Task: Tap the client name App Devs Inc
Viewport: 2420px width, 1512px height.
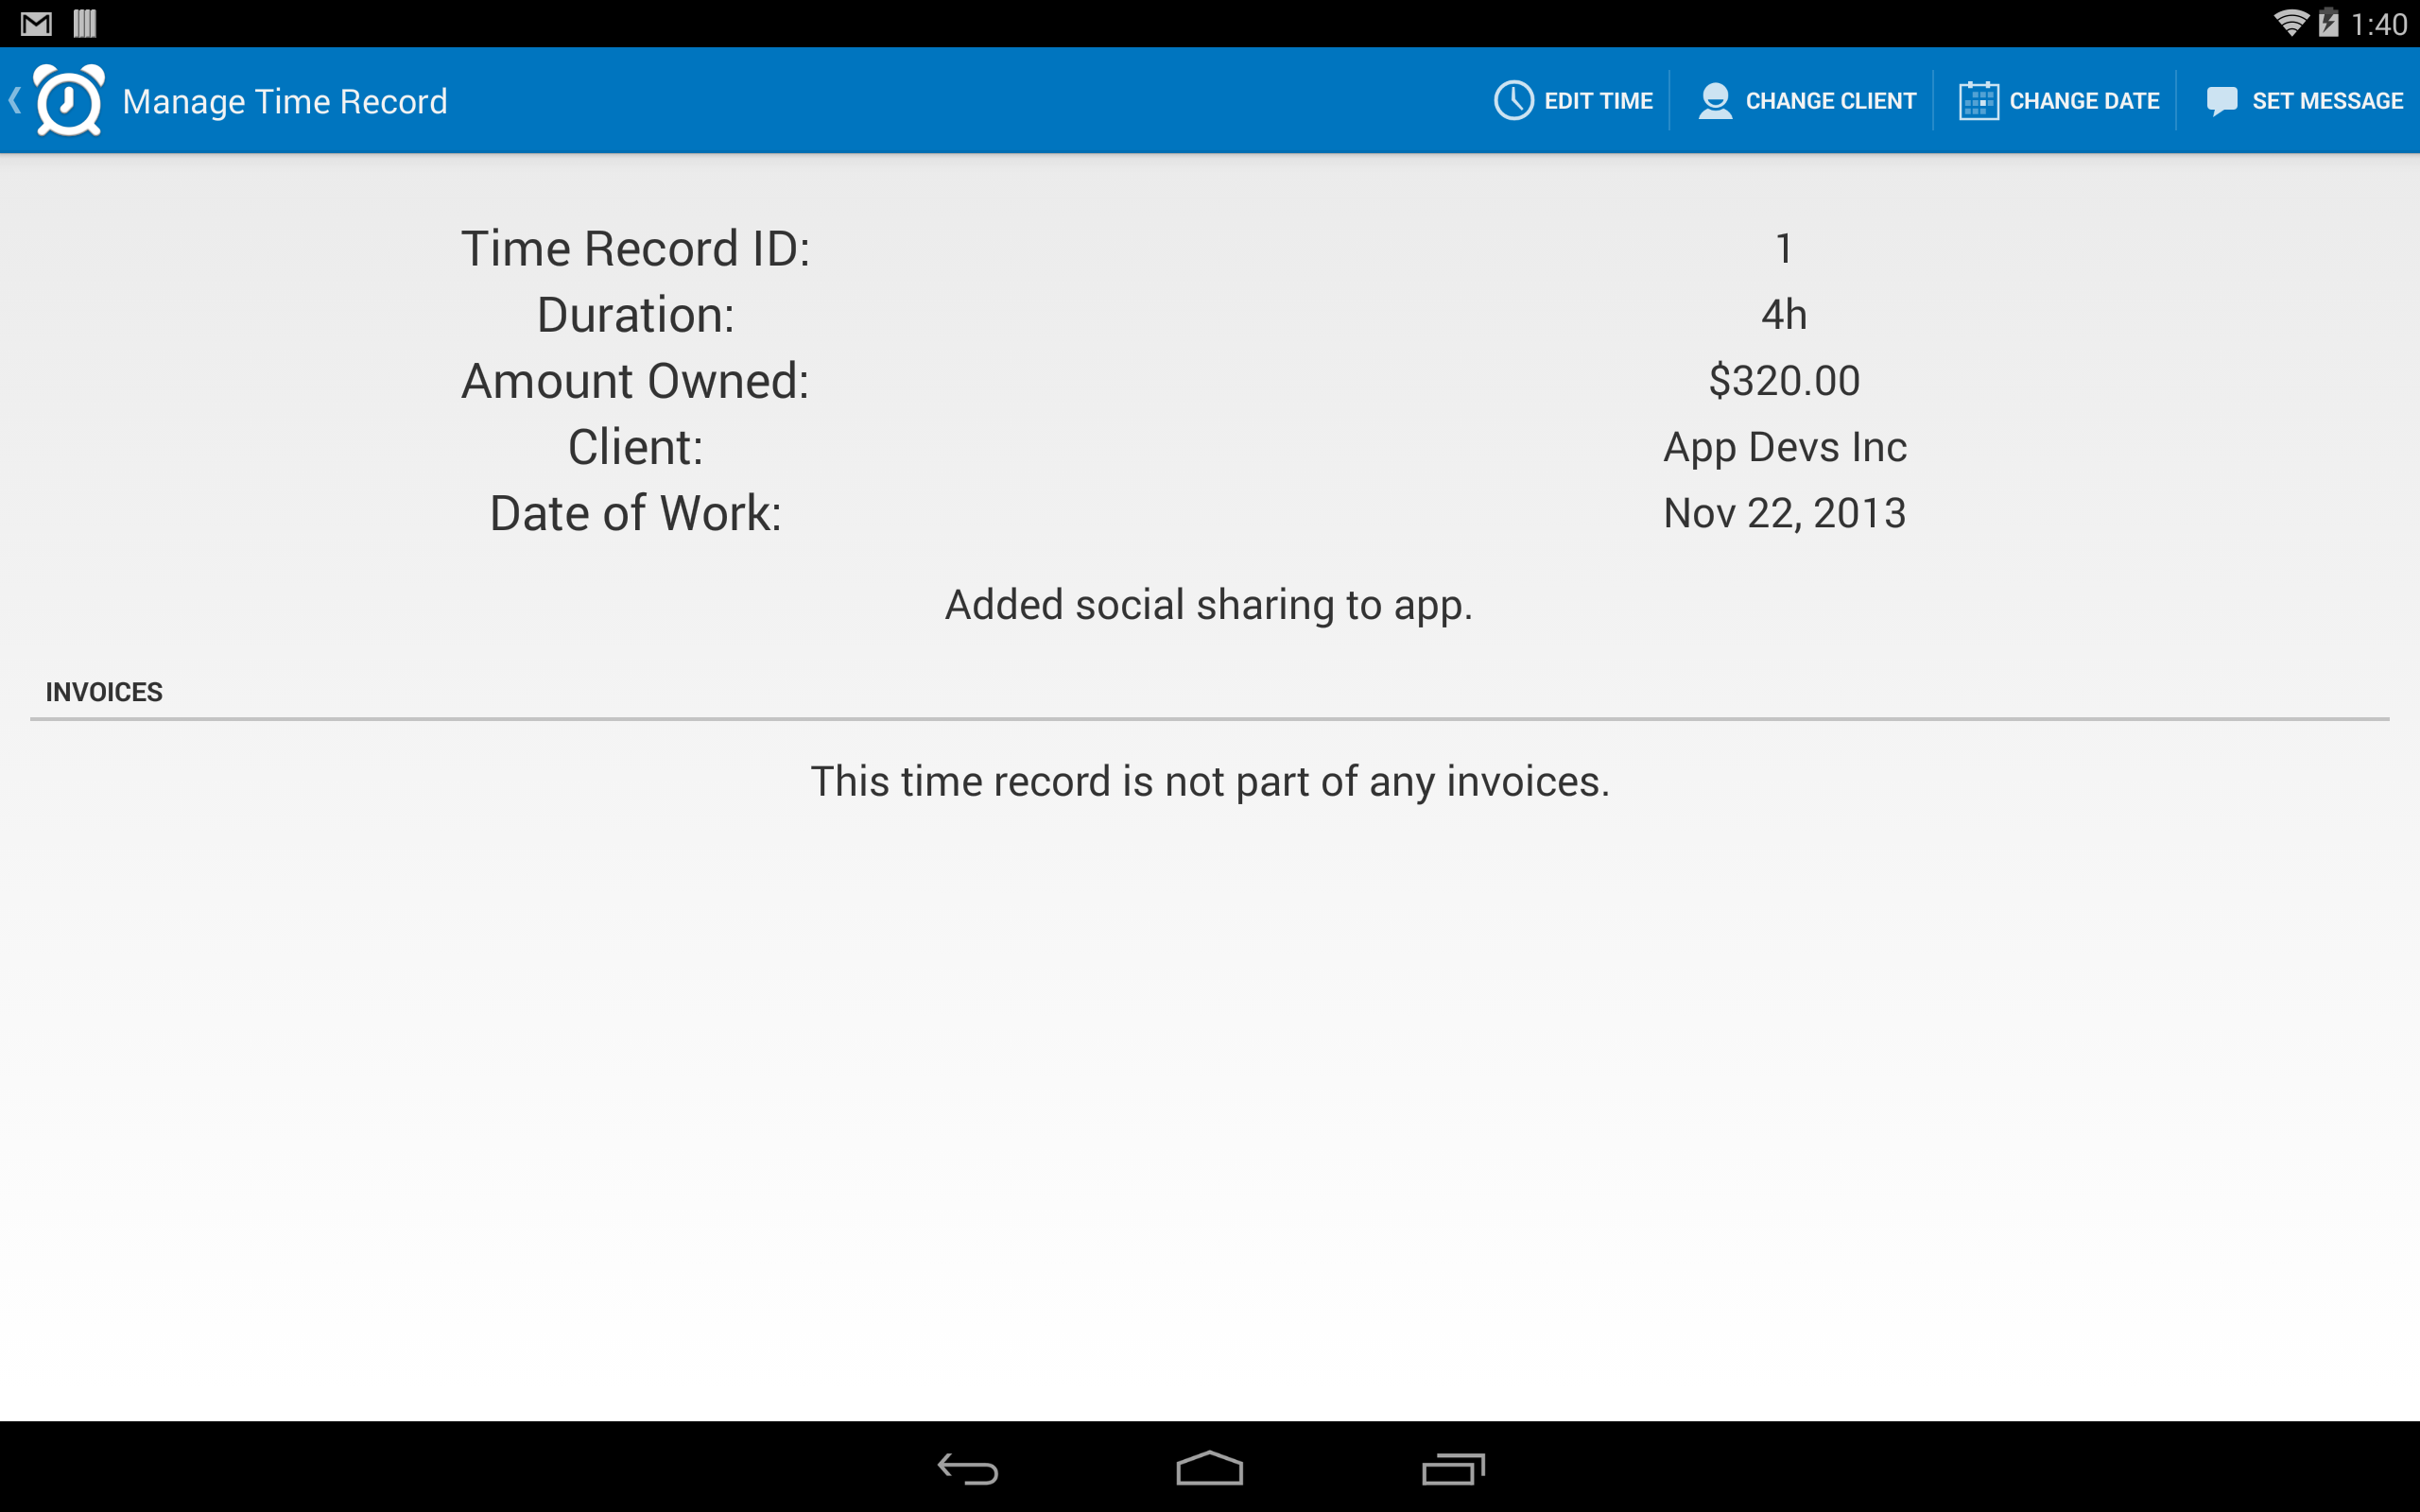Action: 1784,446
